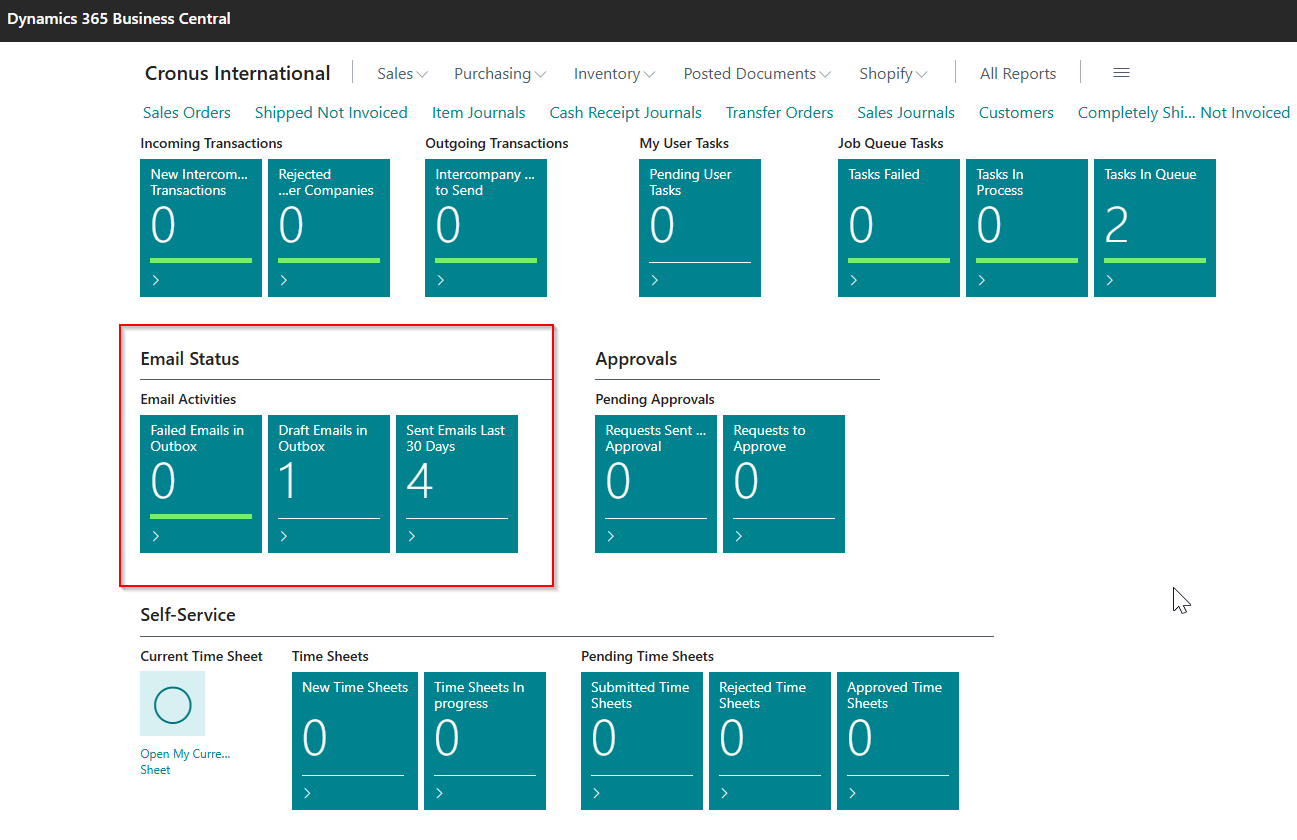Expand the Sales dropdown menu

point(402,74)
